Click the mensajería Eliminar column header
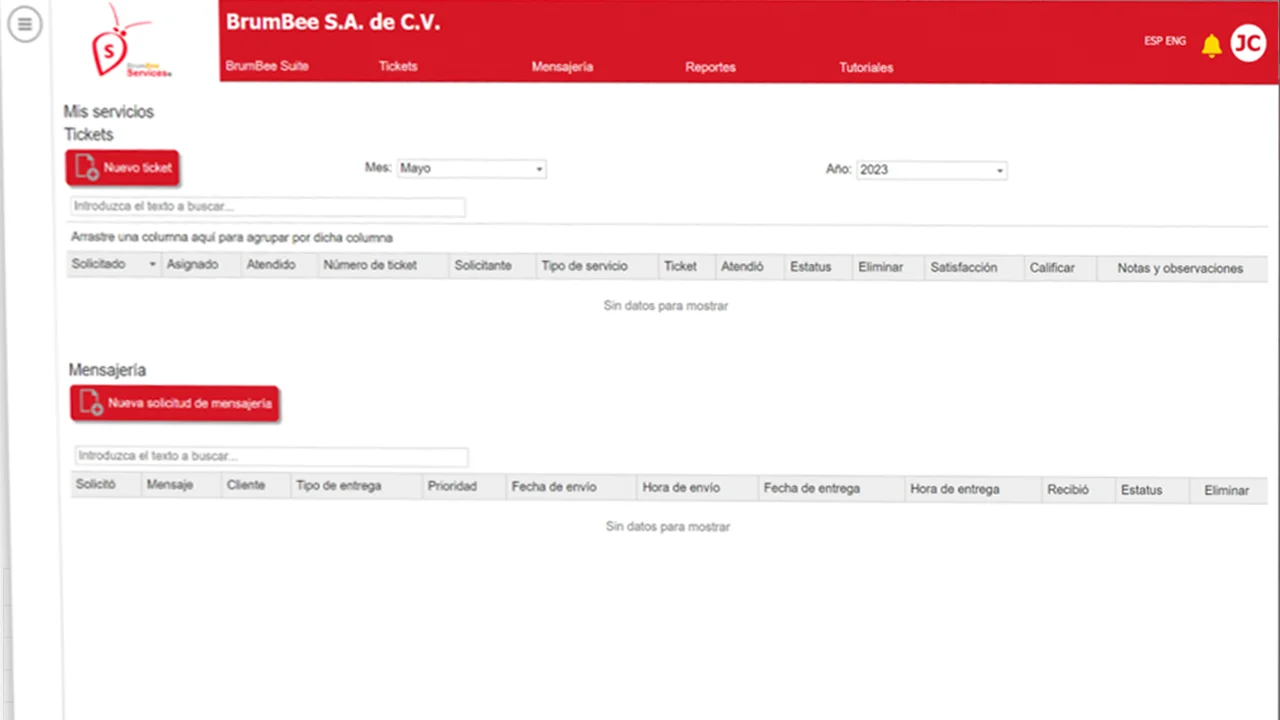Screen dimensions: 1280x720 (x=1227, y=491)
